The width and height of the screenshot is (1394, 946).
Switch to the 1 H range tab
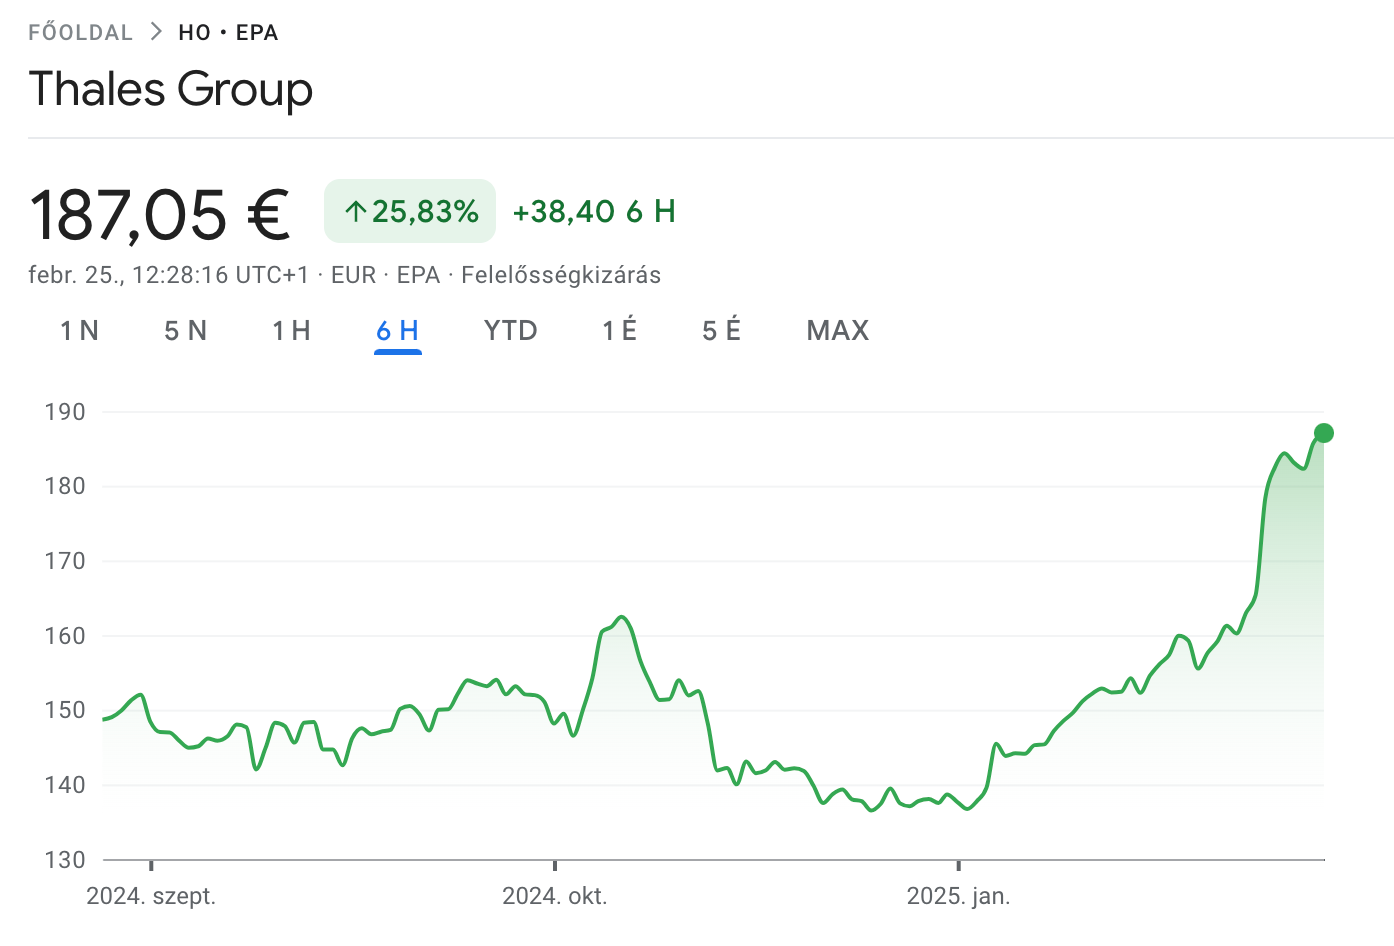[x=291, y=330]
